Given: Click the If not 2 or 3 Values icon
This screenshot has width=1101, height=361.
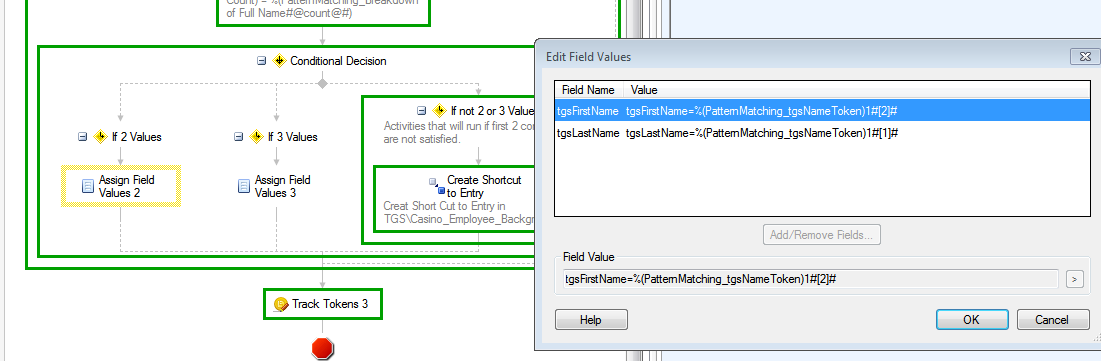Looking at the screenshot, I should point(440,110).
